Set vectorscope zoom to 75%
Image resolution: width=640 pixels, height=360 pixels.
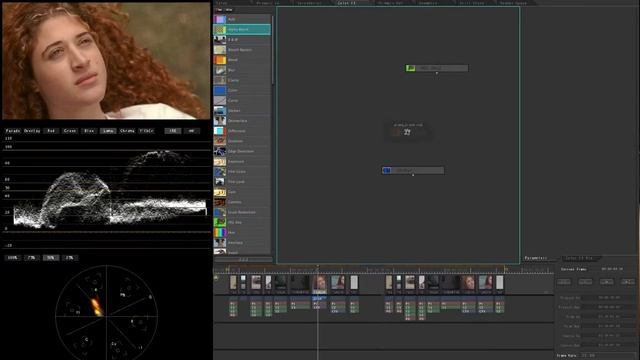[x=31, y=258]
